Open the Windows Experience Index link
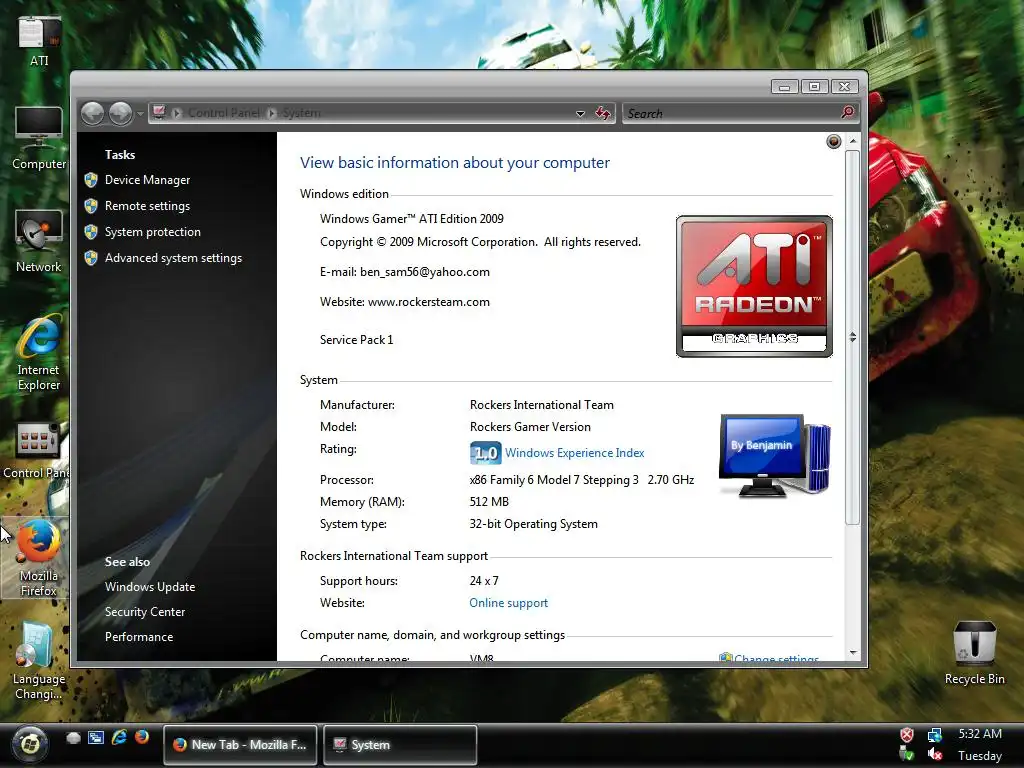The height and width of the screenshot is (768, 1024). (x=575, y=453)
